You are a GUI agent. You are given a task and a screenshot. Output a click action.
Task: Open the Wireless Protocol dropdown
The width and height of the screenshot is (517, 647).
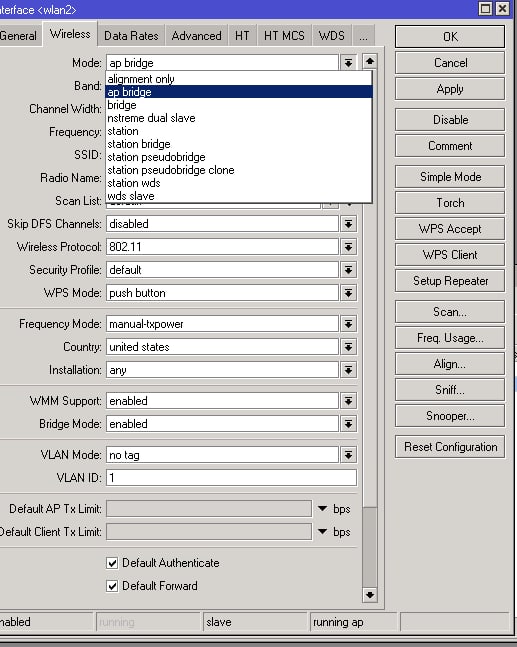pos(348,247)
